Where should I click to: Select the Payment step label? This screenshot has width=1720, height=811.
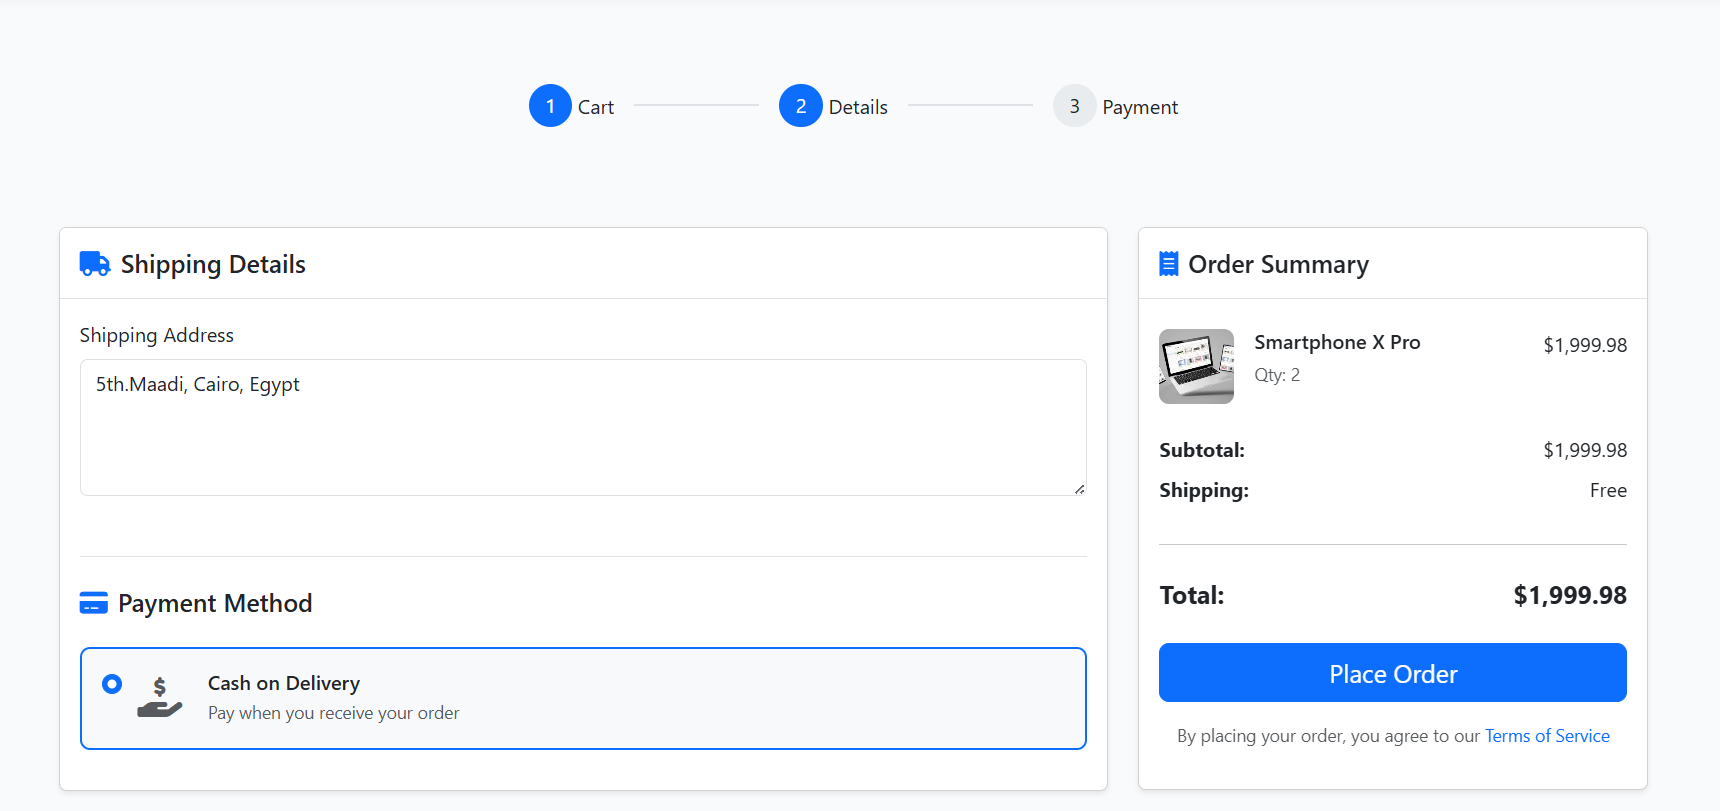pos(1141,106)
